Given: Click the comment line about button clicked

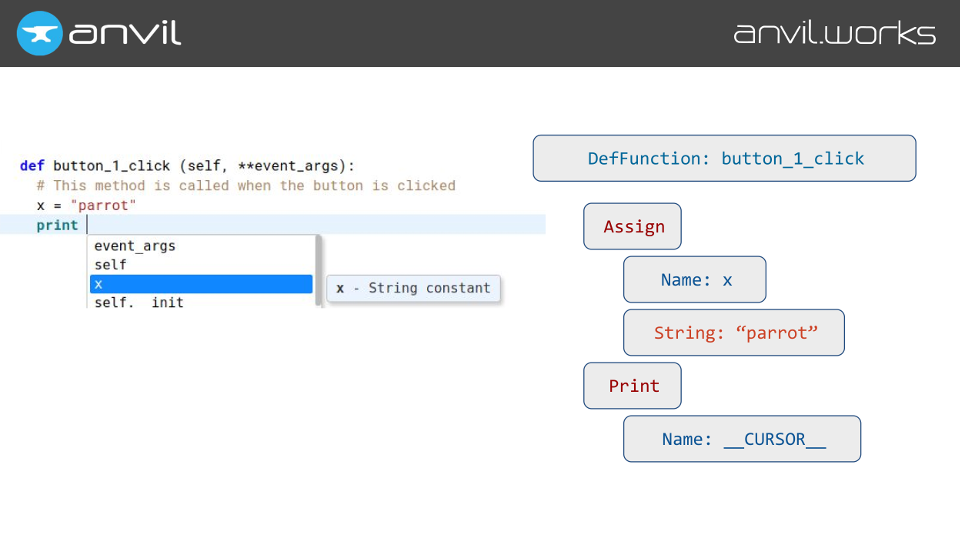Looking at the screenshot, I should point(245,185).
